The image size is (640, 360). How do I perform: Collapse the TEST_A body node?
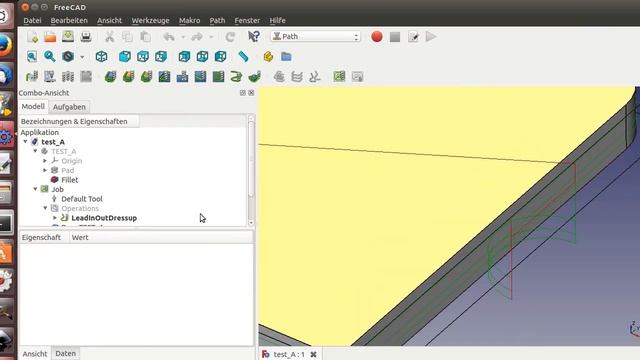[x=35, y=151]
